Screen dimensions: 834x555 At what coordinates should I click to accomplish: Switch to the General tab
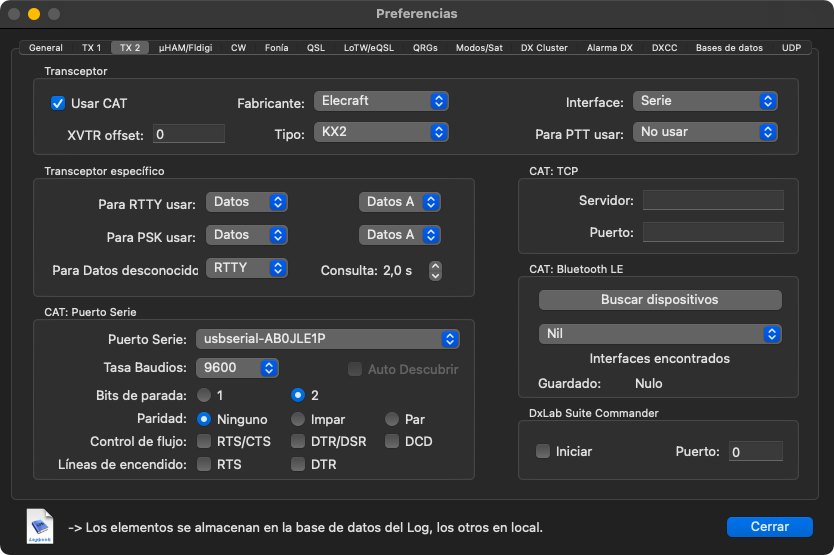pyautogui.click(x=46, y=48)
